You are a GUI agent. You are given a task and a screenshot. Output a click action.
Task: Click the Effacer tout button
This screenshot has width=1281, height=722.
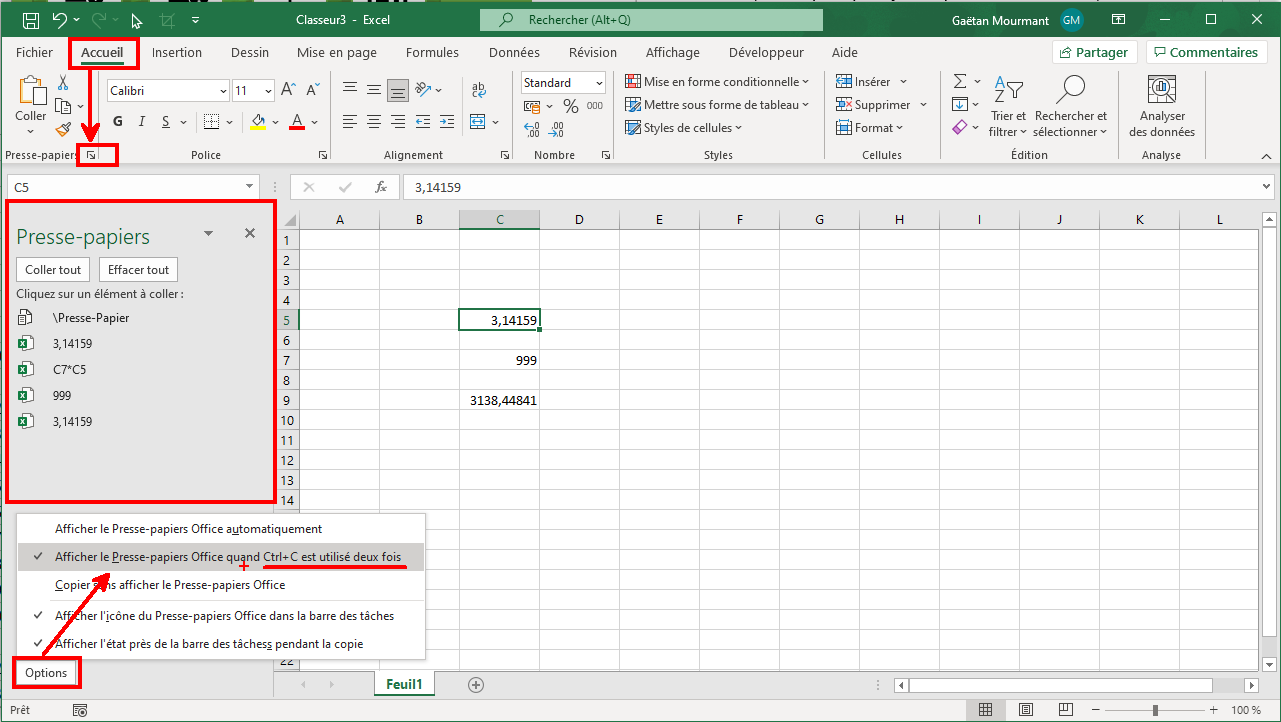pyautogui.click(x=138, y=270)
